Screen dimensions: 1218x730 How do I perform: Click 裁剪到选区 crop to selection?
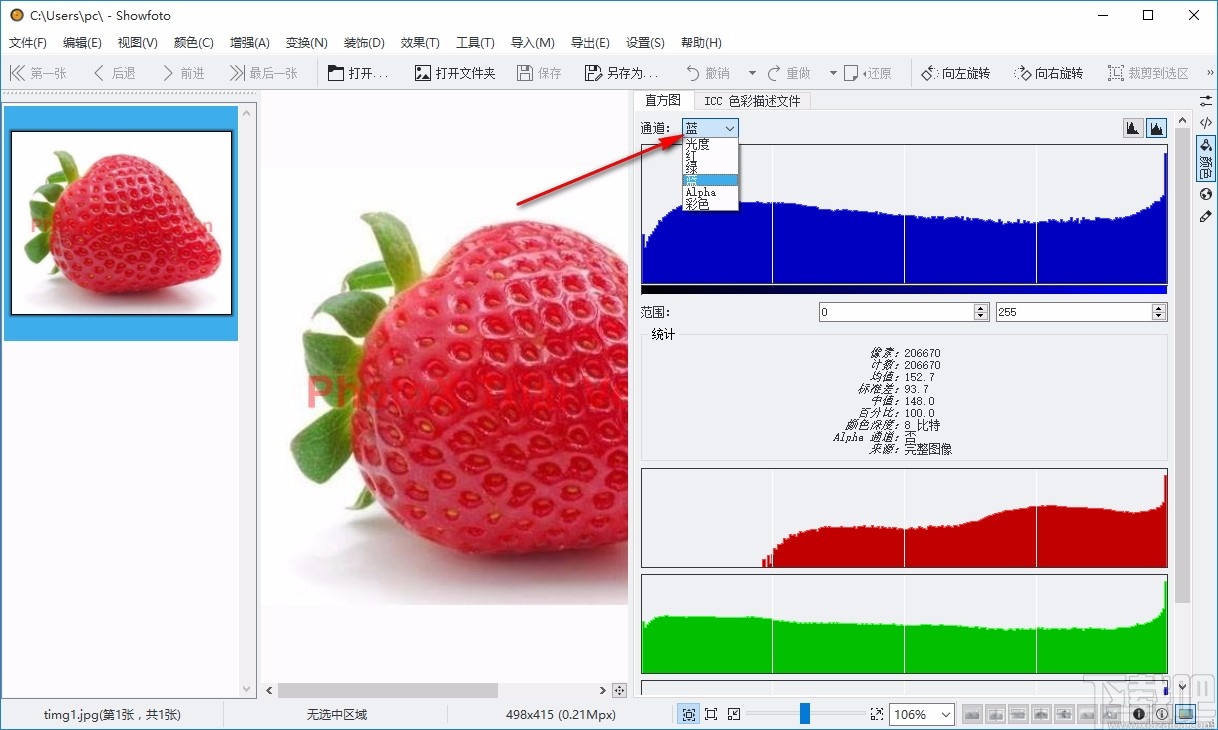[x=1148, y=73]
